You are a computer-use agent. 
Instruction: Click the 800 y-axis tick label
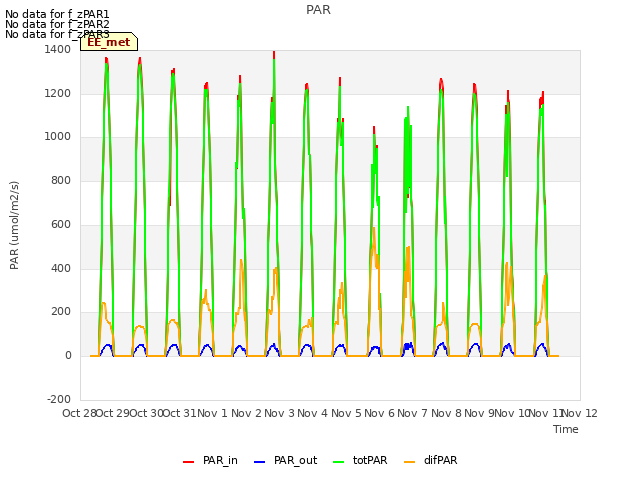pos(61,180)
